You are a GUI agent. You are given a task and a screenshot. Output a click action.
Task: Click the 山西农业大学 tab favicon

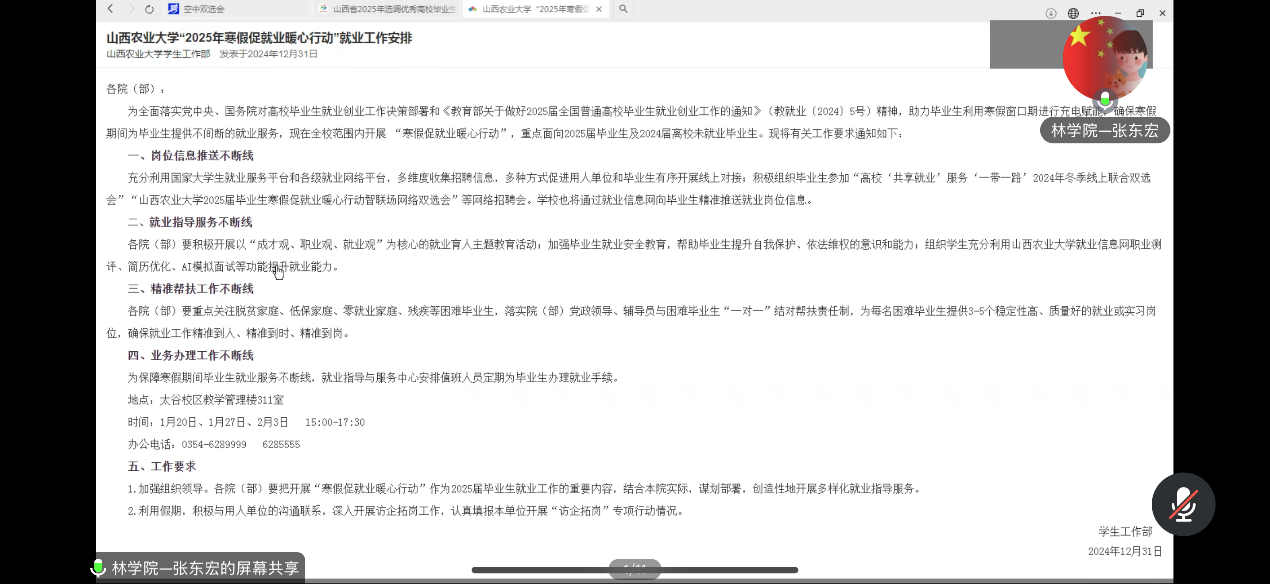(473, 9)
